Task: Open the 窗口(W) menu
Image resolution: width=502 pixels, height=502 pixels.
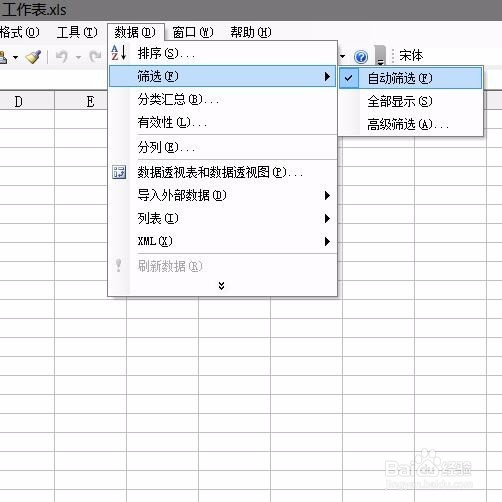Action: pos(193,32)
